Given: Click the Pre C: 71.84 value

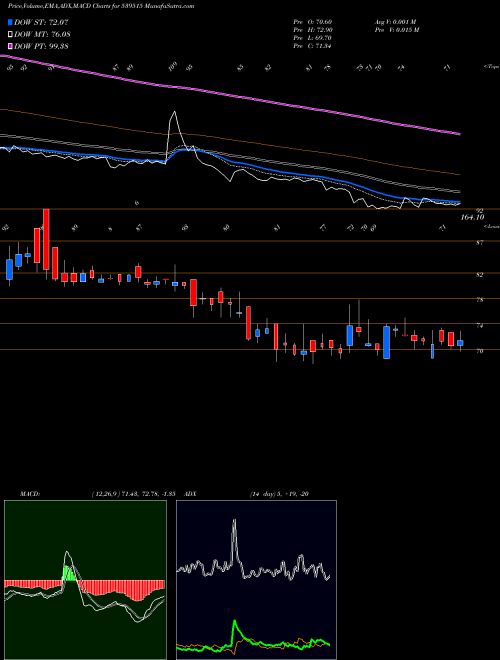Looking at the screenshot, I should click(313, 46).
